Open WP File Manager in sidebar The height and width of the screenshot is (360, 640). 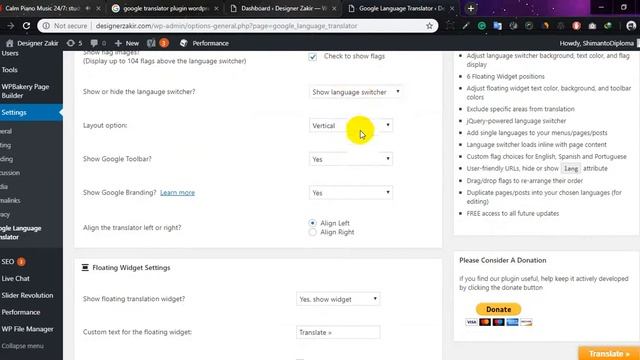point(27,329)
